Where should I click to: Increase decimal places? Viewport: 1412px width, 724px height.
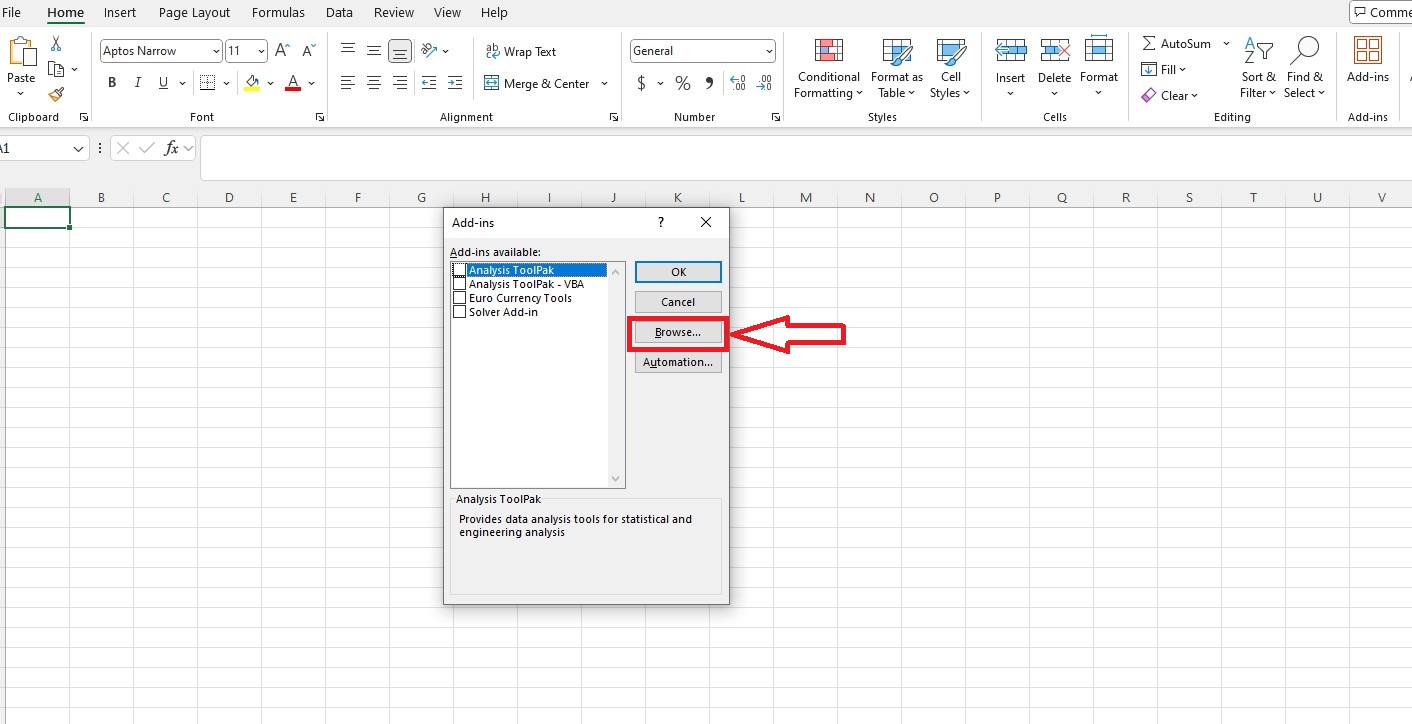click(738, 83)
